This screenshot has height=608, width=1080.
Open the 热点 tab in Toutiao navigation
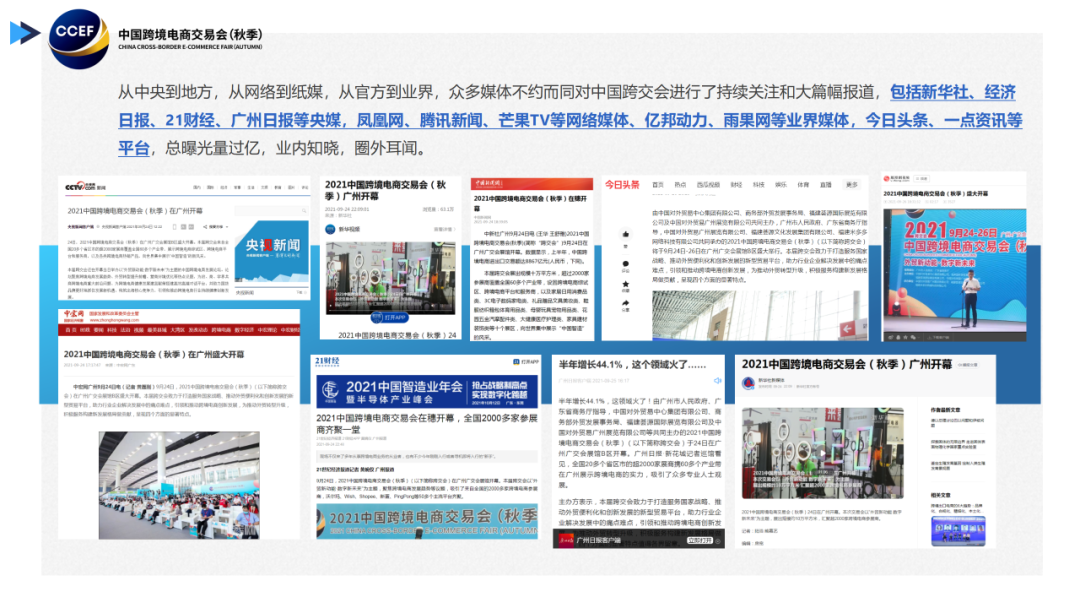pos(681,185)
